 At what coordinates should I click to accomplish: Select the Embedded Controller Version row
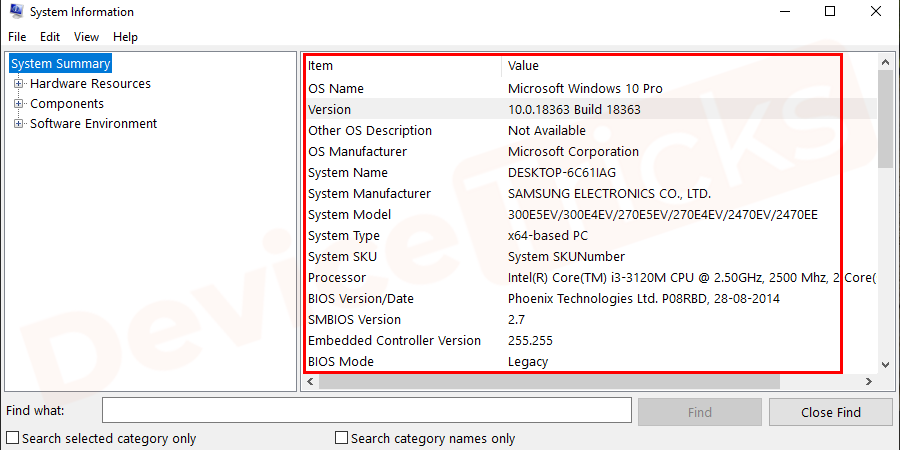pyautogui.click(x=590, y=341)
